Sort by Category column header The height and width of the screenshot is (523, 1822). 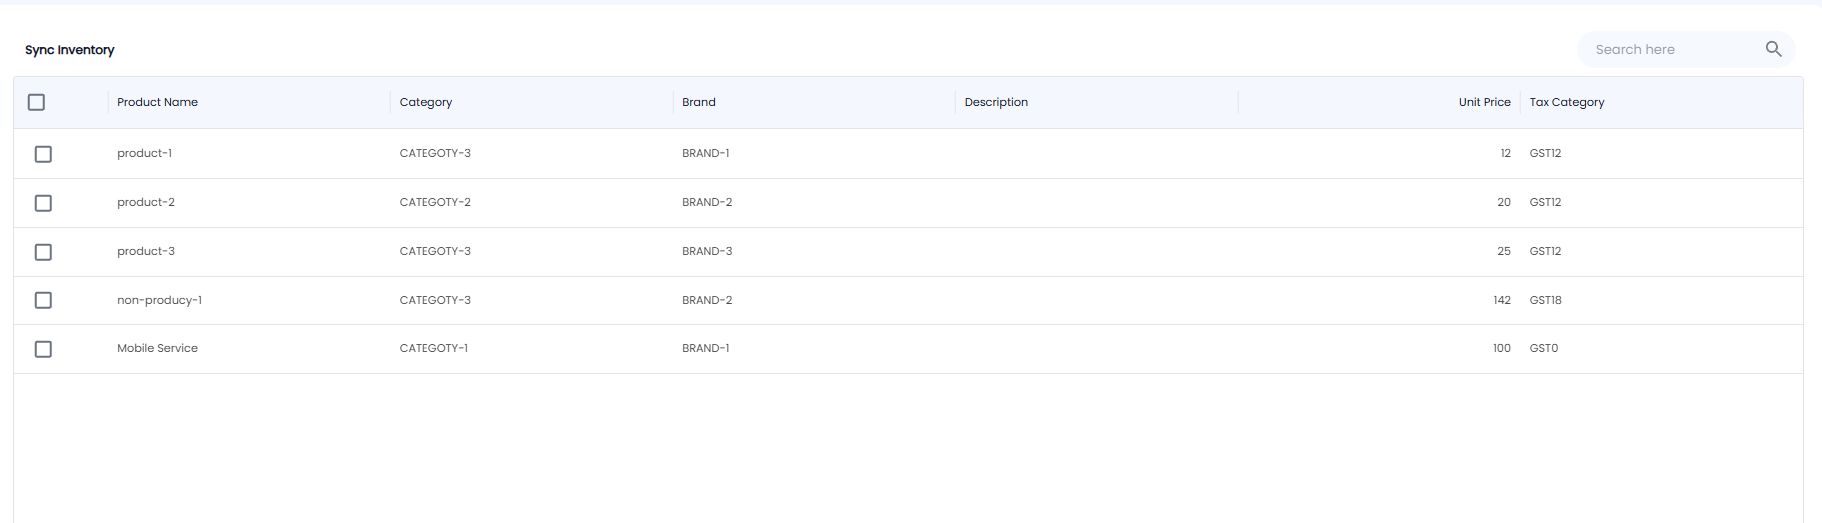(426, 102)
